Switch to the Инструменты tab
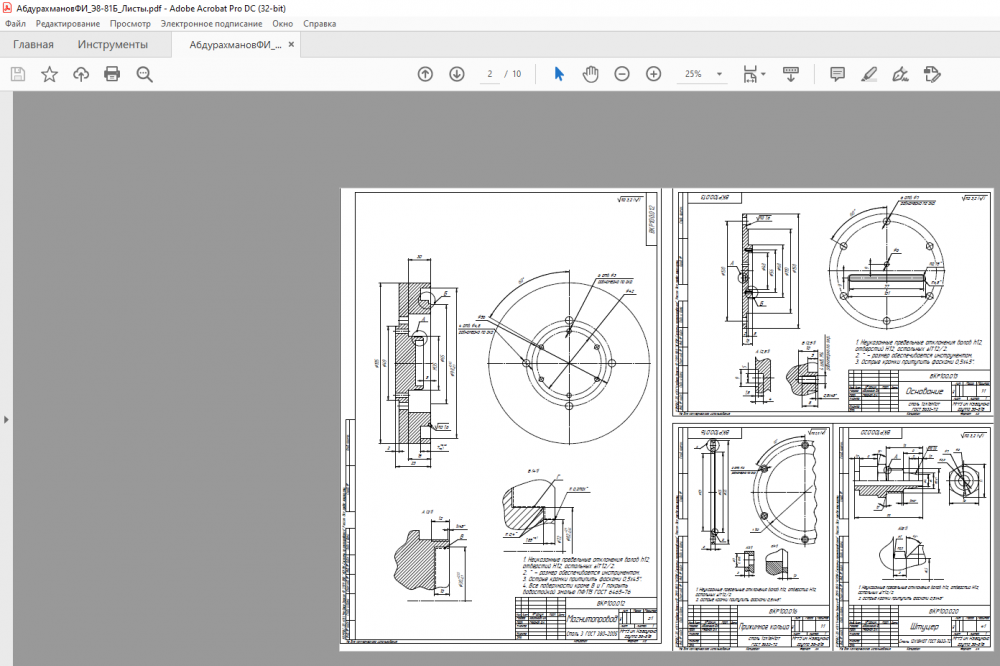Image resolution: width=1000 pixels, height=666 pixels. (x=113, y=45)
